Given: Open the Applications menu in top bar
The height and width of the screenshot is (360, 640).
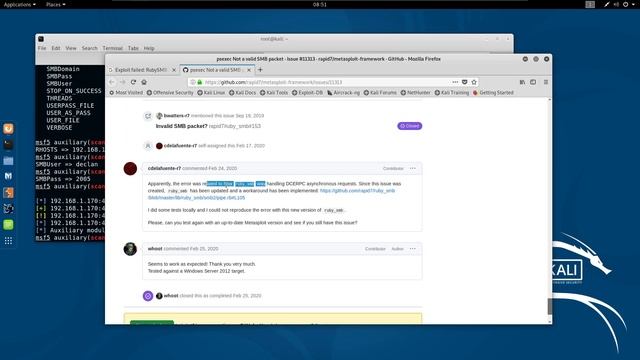Looking at the screenshot, I should tap(20, 4).
